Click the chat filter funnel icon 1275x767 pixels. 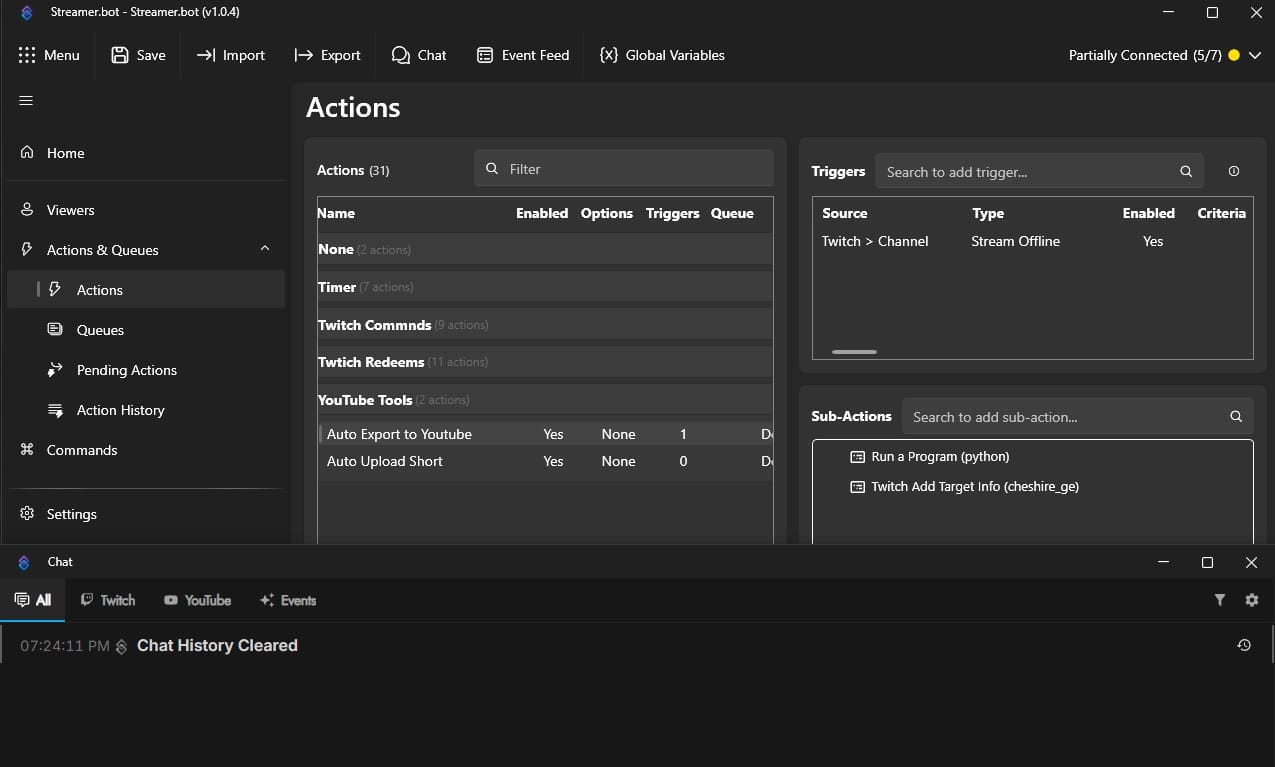pos(1219,600)
